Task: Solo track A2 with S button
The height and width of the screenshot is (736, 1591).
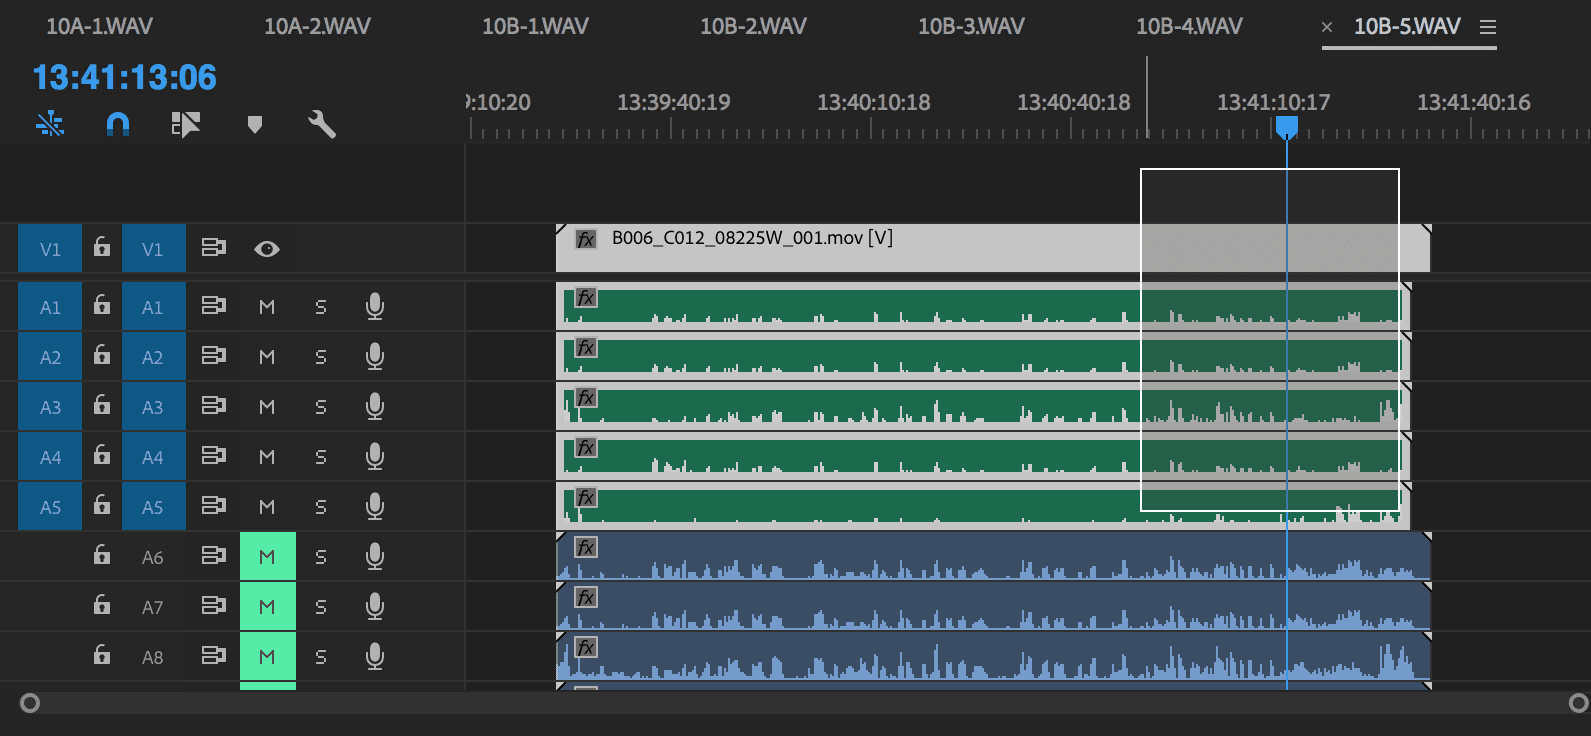Action: click(321, 357)
